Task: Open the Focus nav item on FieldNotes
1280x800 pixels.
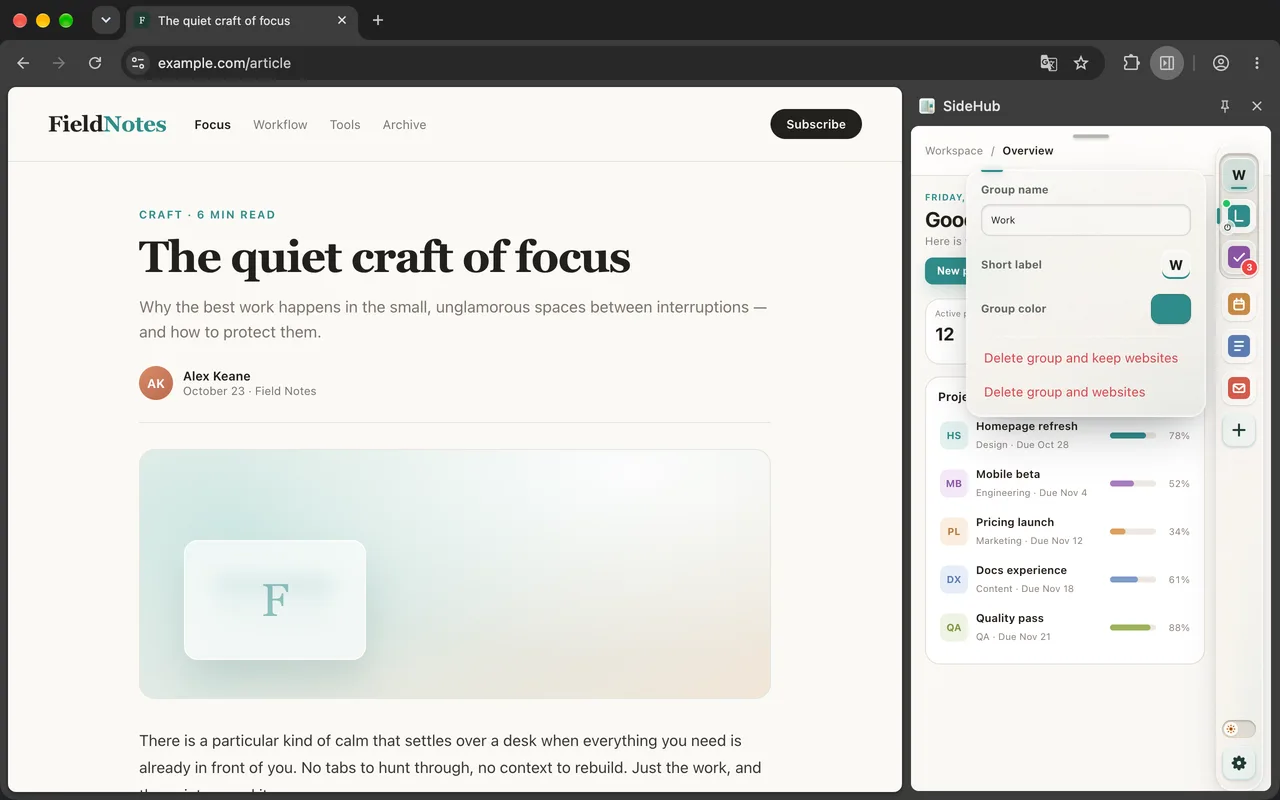Action: 212,125
